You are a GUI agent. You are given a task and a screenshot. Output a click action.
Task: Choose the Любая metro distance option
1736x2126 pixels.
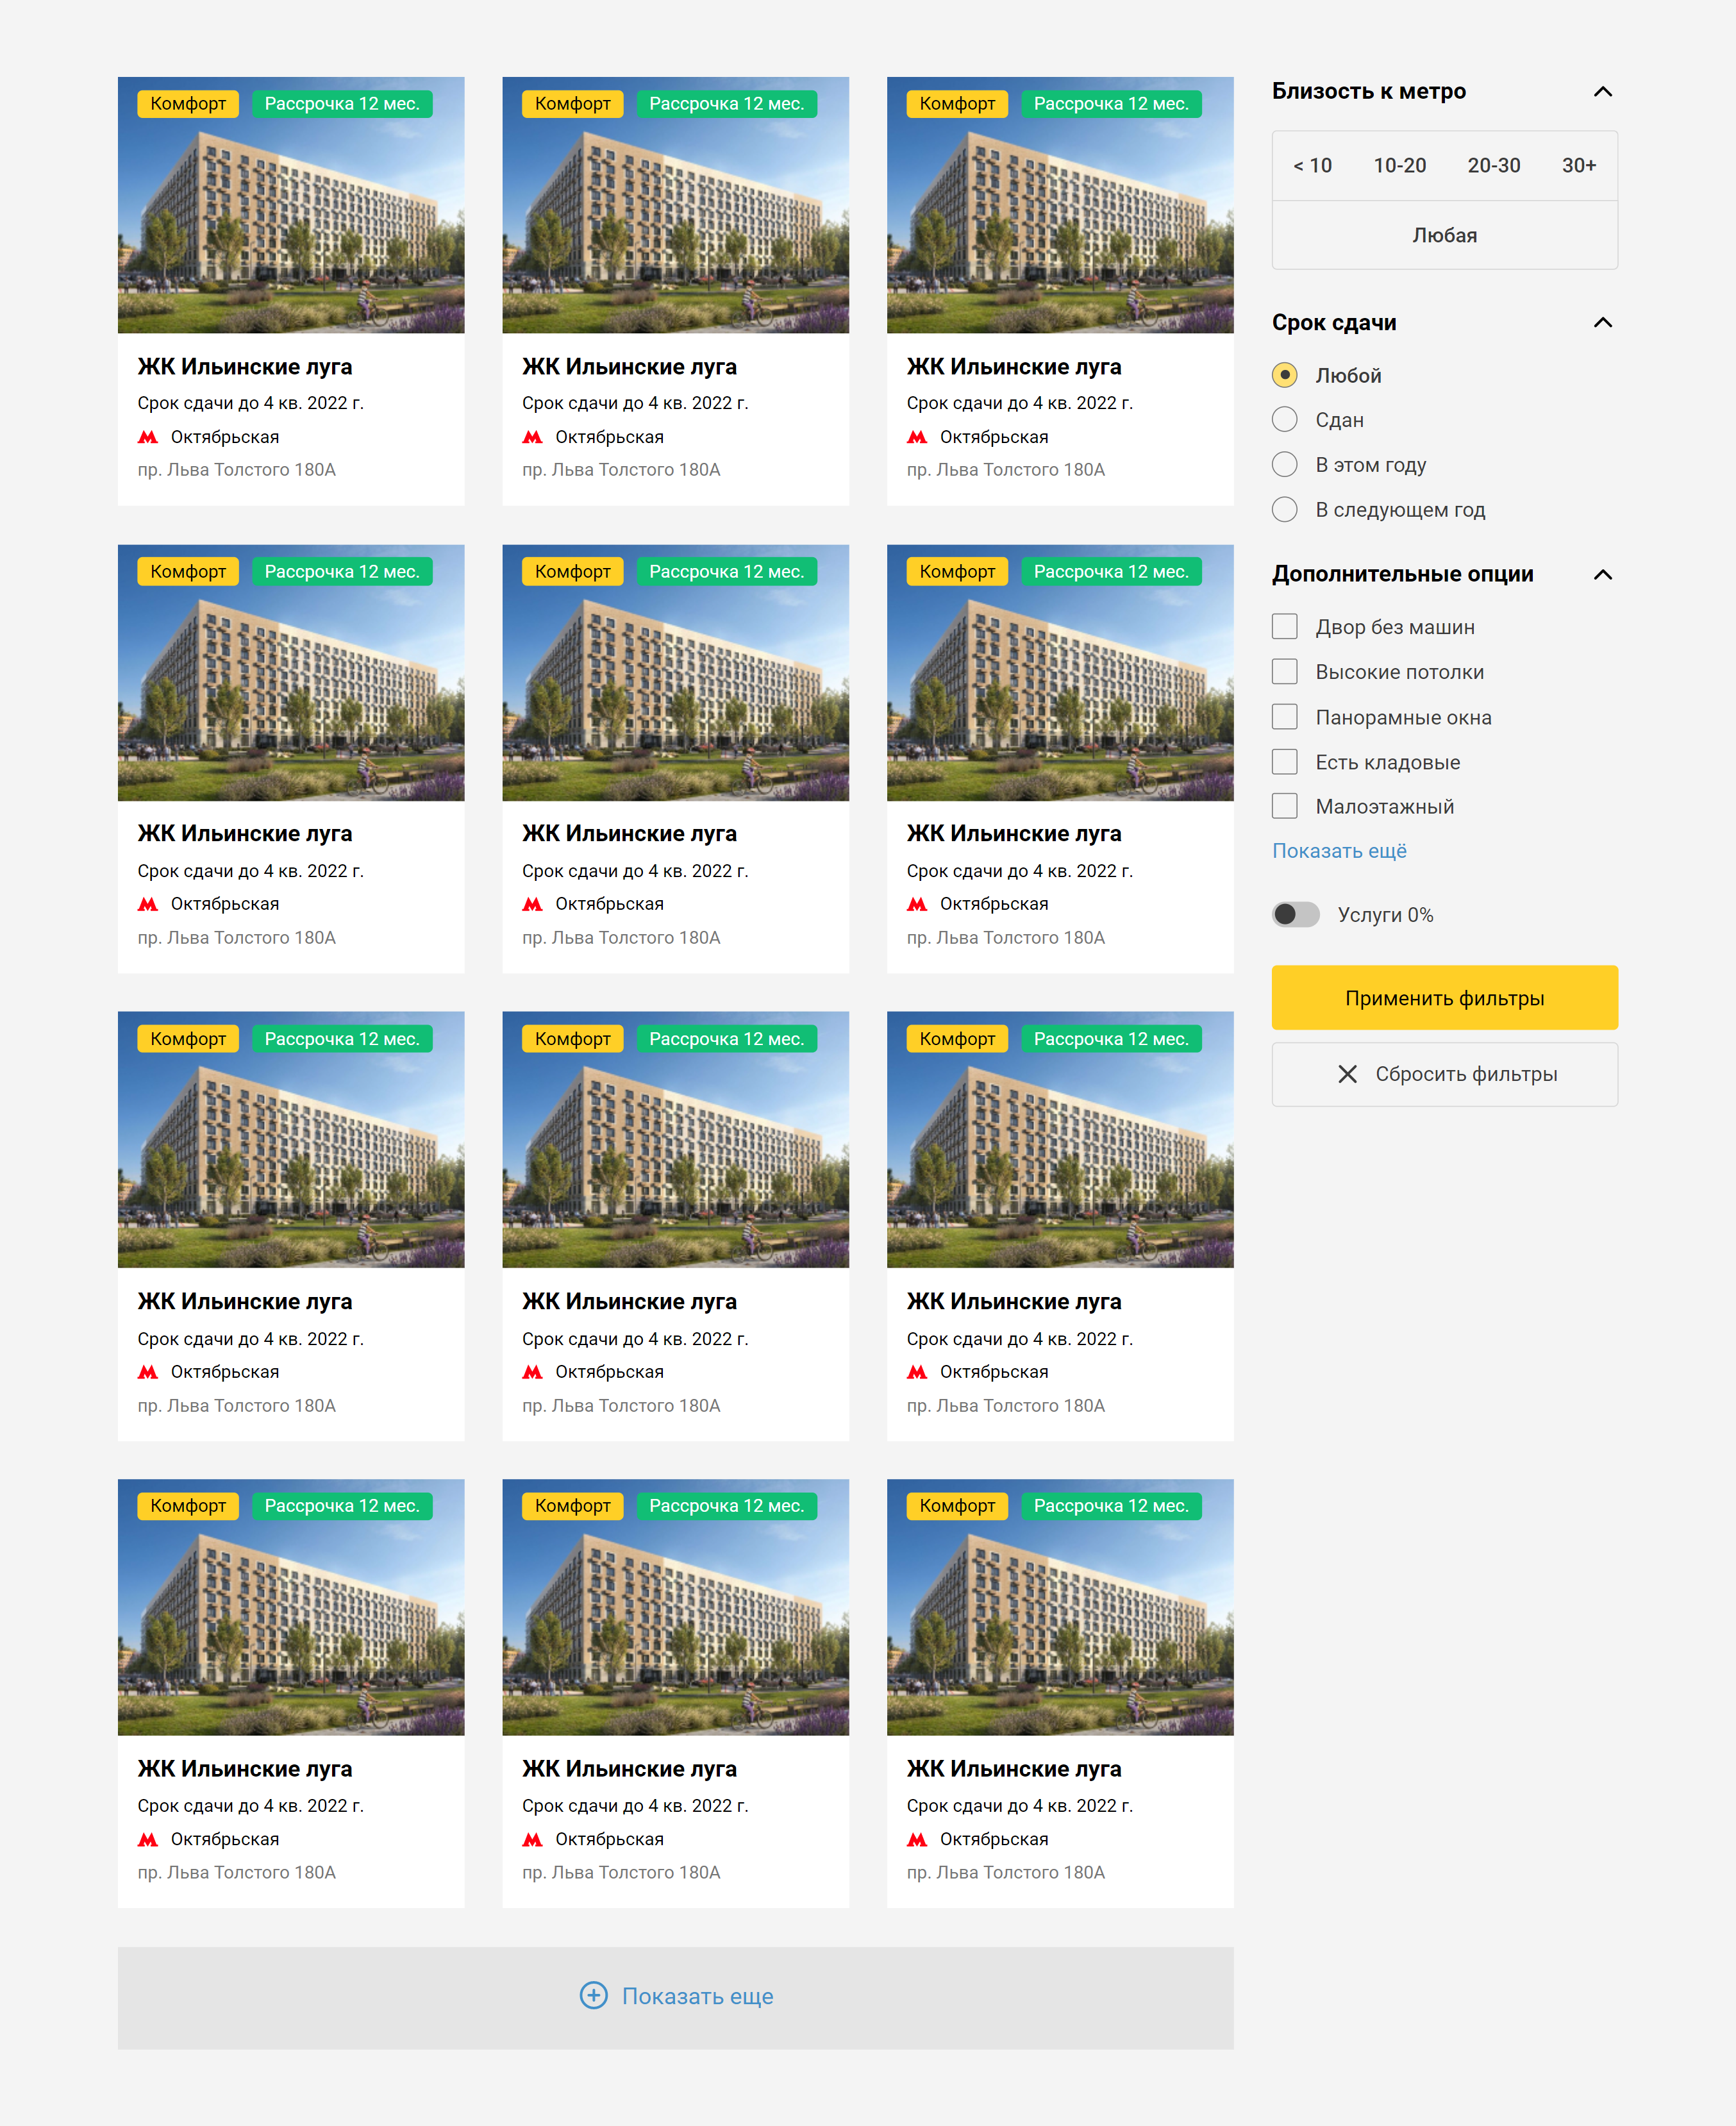point(1444,236)
